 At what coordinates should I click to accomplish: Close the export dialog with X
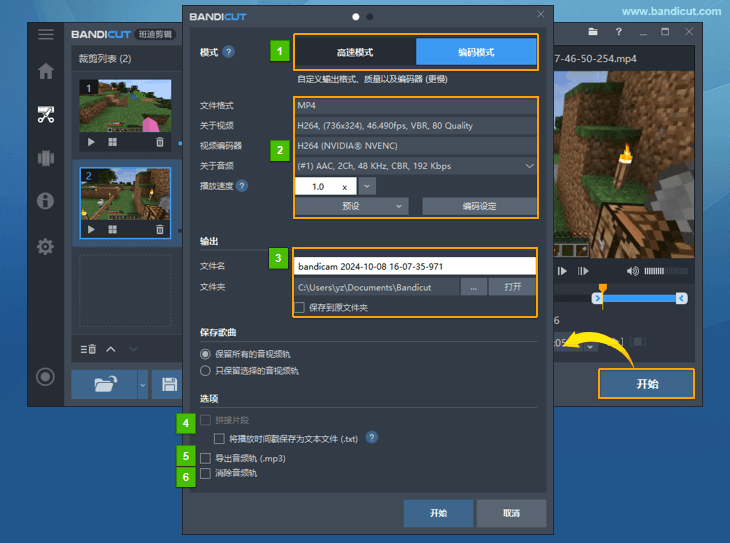[x=541, y=14]
